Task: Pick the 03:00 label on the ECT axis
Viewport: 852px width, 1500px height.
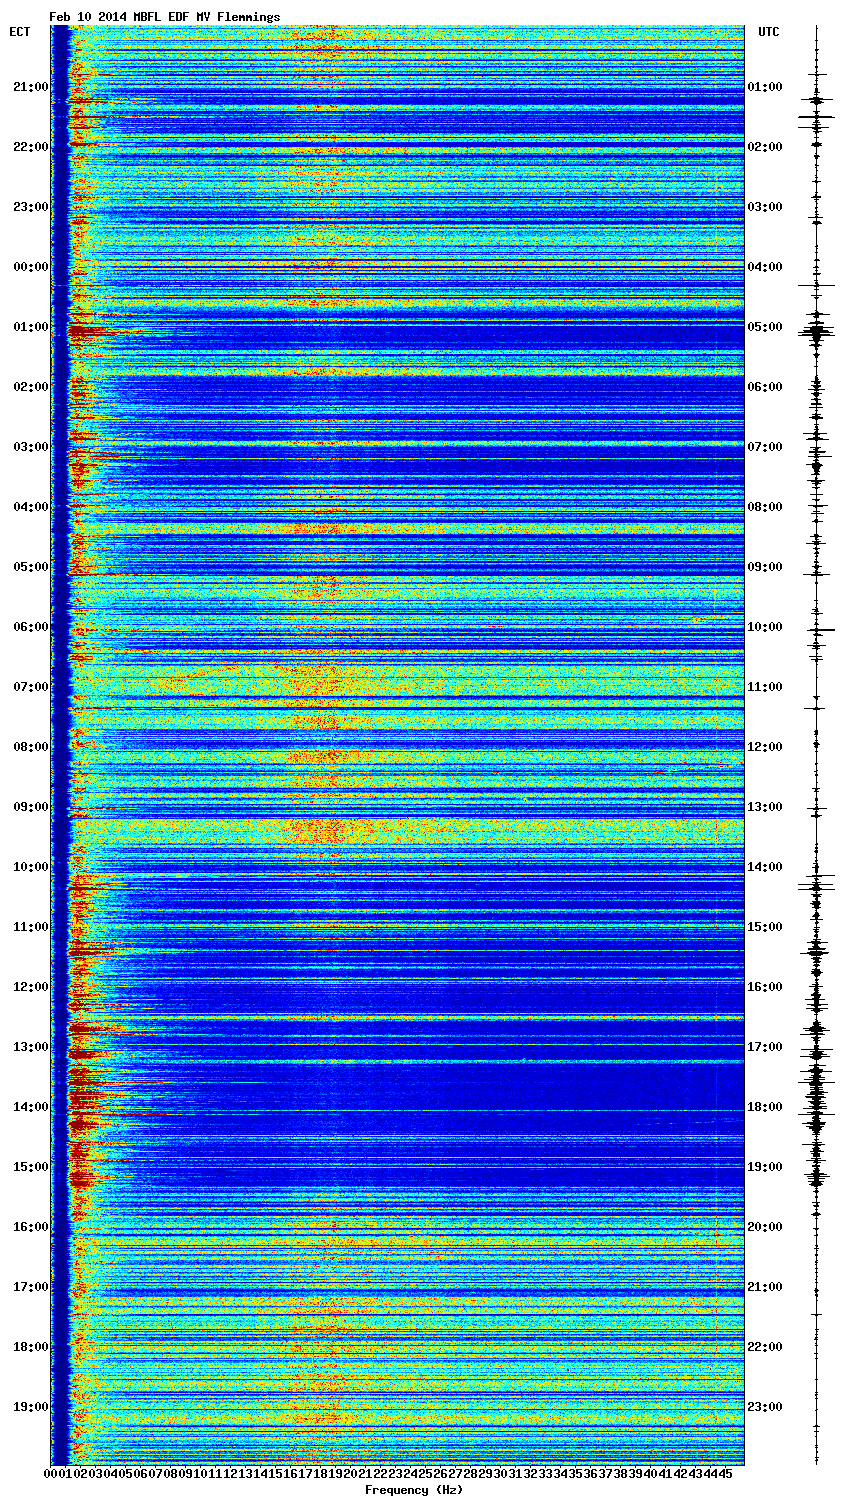Action: pyautogui.click(x=30, y=447)
